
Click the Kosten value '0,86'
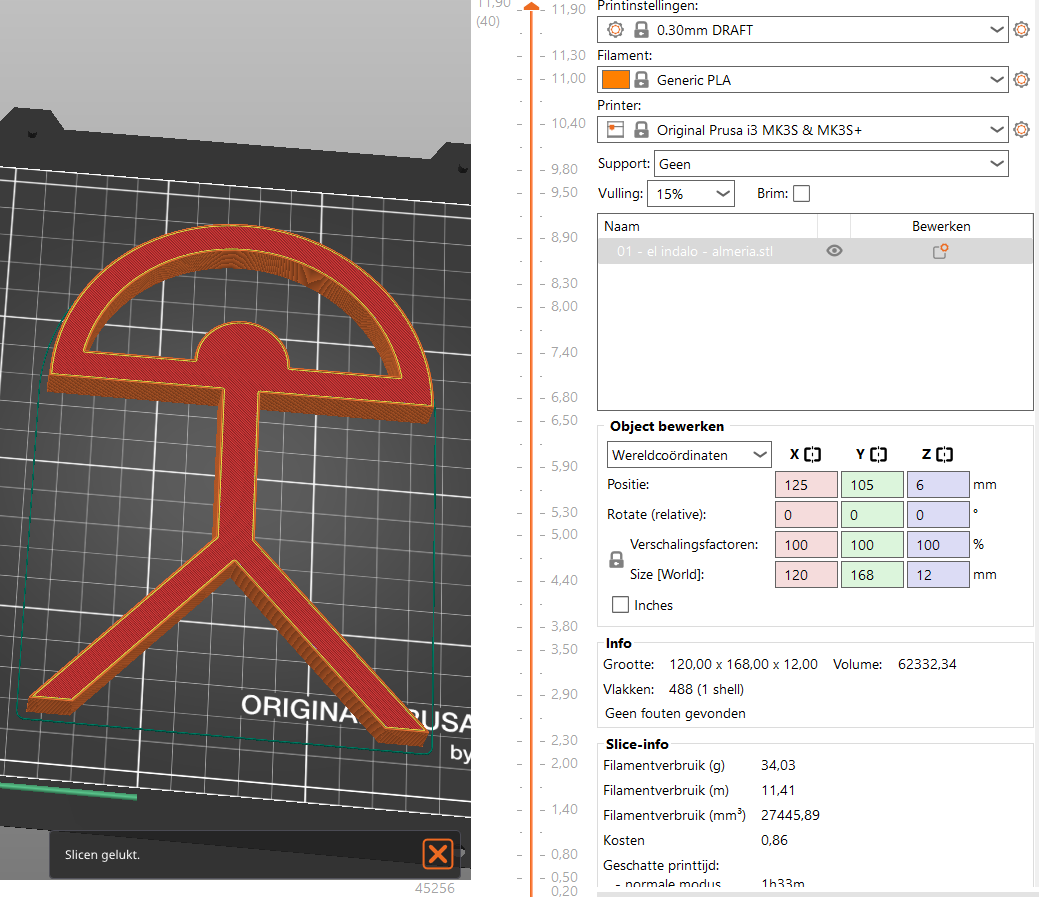click(774, 840)
